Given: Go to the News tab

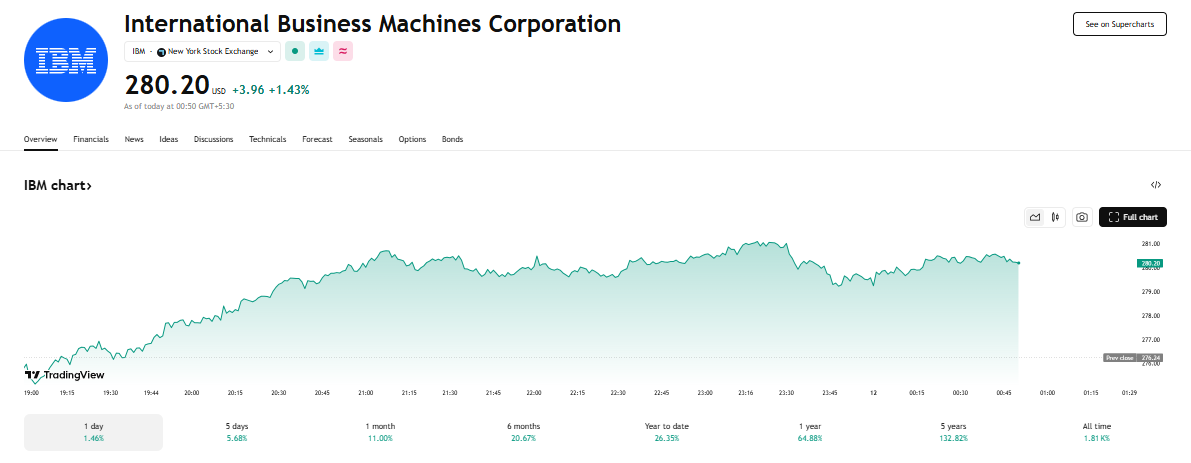Looking at the screenshot, I should pyautogui.click(x=134, y=140).
